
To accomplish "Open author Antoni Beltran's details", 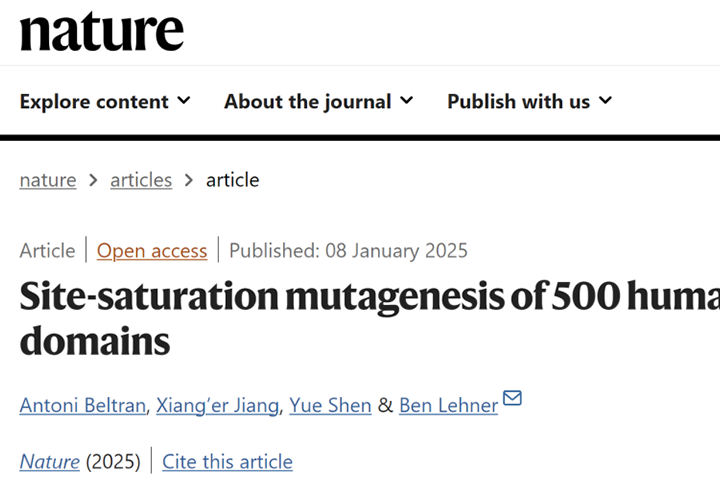I will [x=80, y=405].
